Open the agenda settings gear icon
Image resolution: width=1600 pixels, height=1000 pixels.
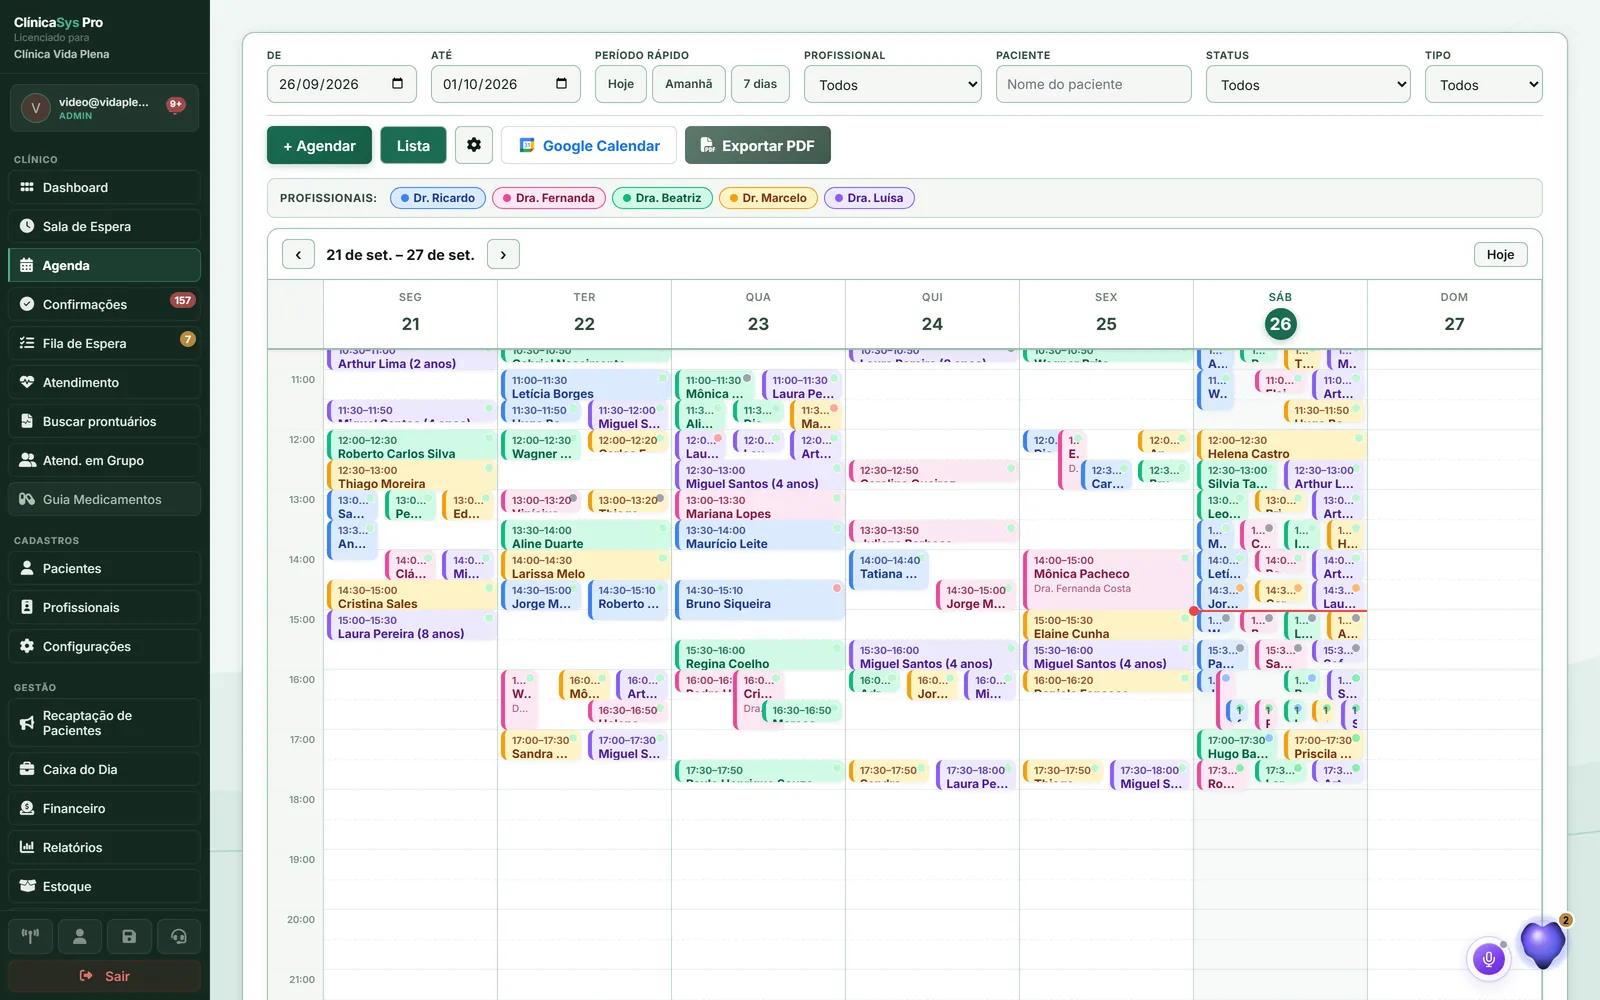coord(474,145)
